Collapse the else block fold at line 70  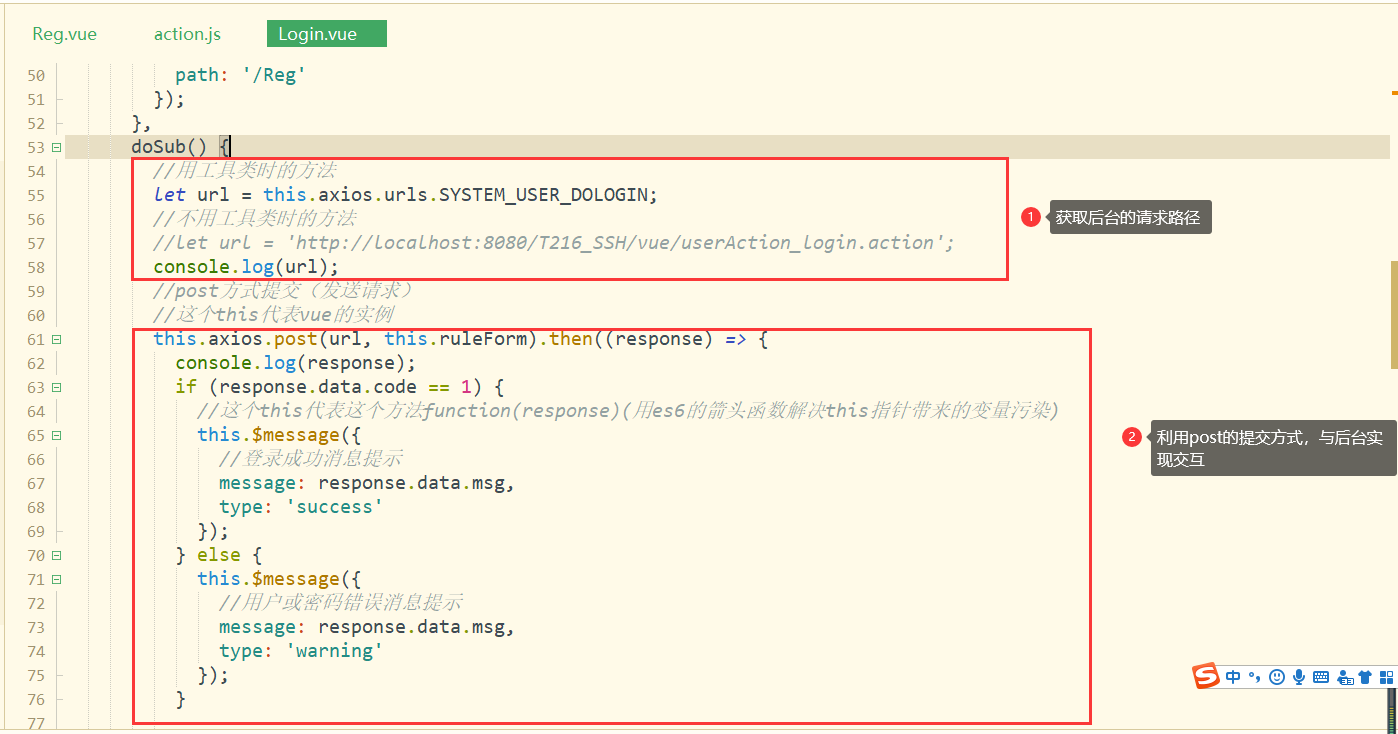pyautogui.click(x=56, y=555)
